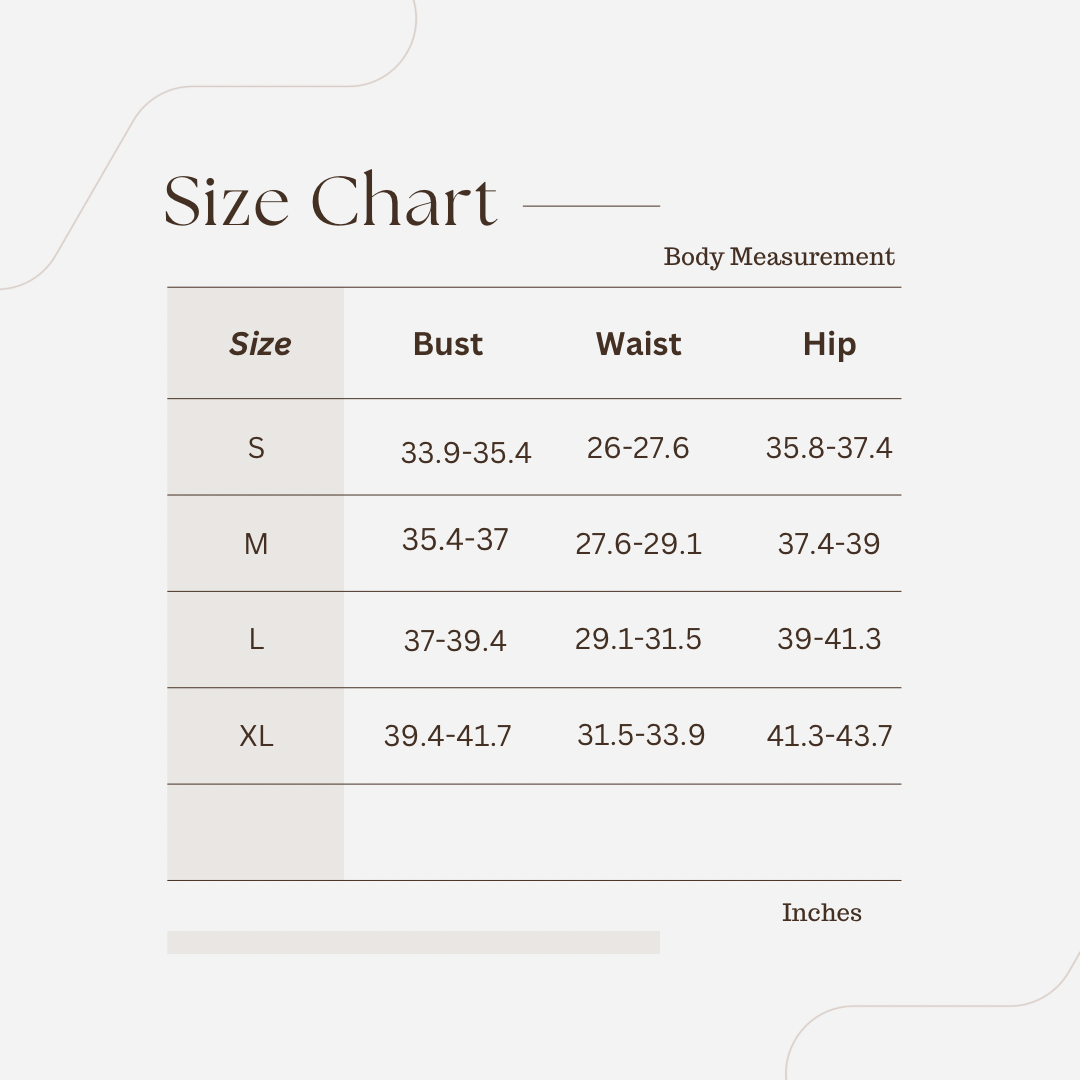
Task: Click waist value 27.6-29.1
Action: pos(638,544)
